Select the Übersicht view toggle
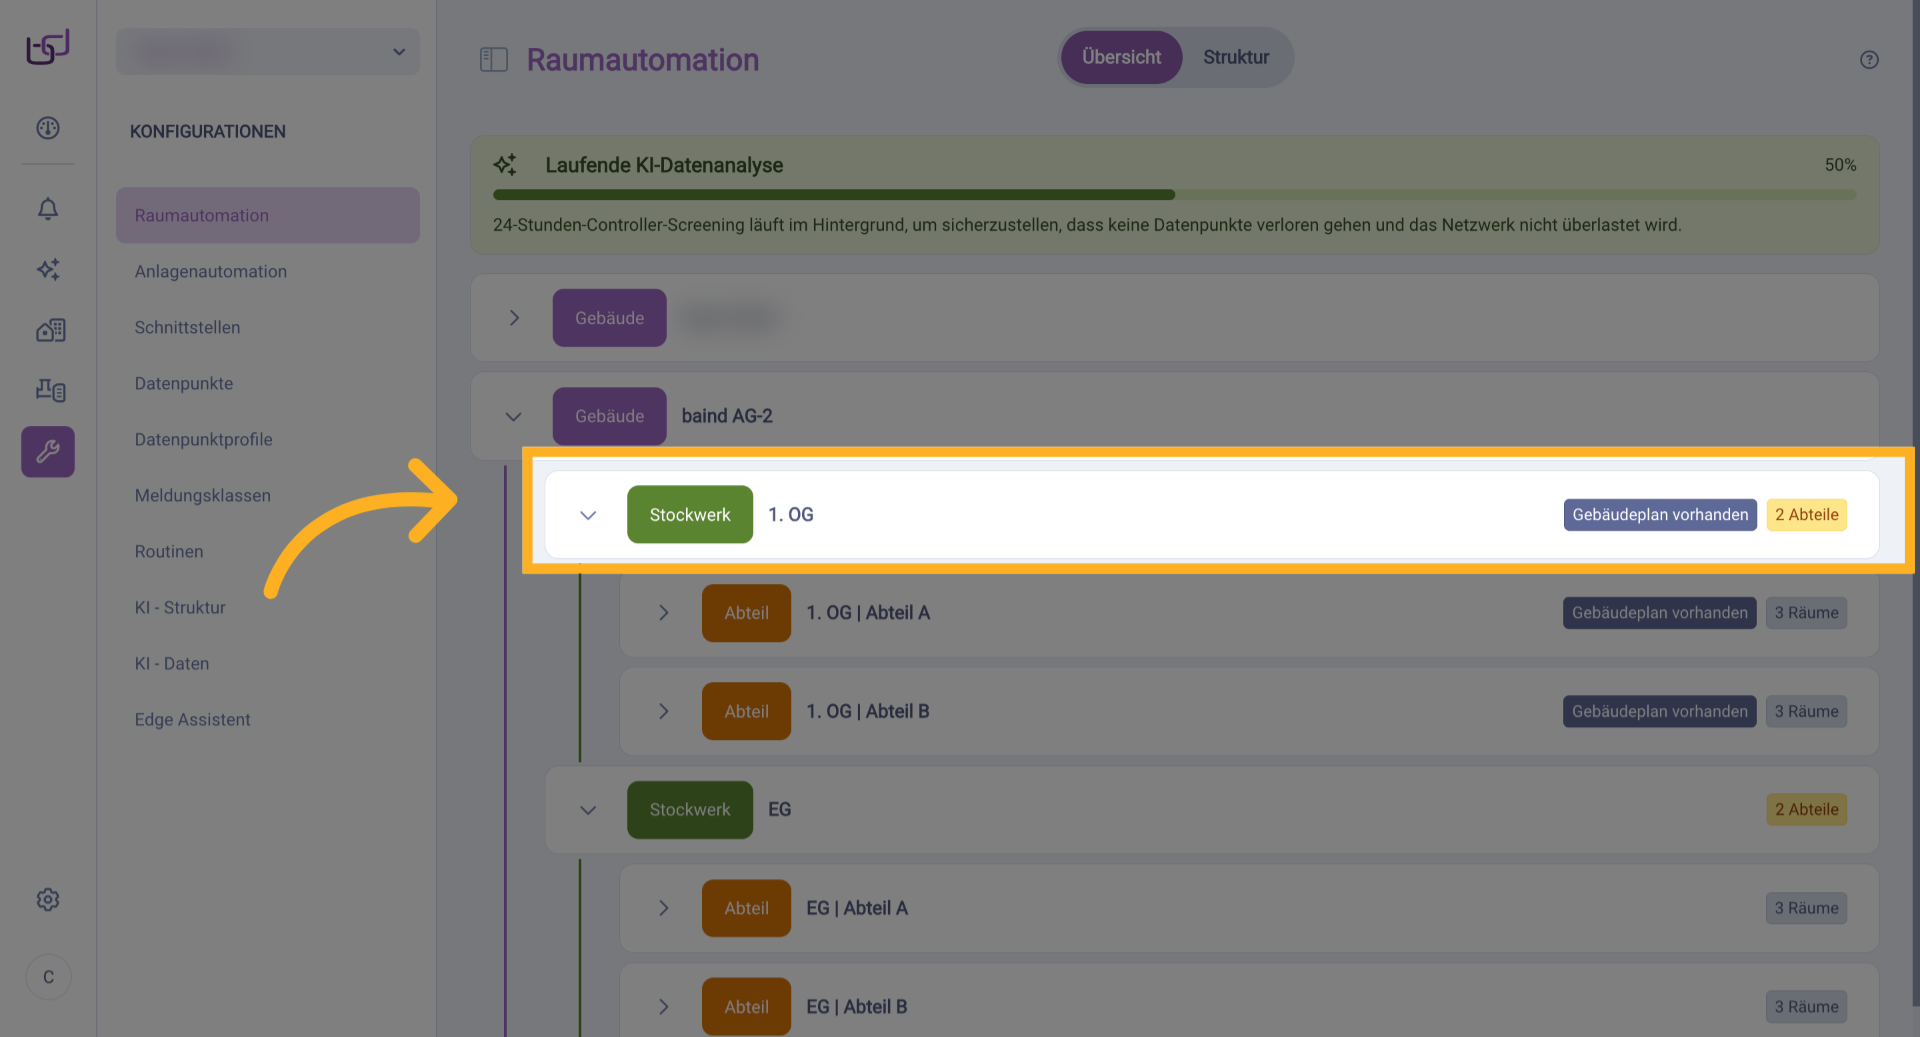The image size is (1920, 1037). [1121, 58]
